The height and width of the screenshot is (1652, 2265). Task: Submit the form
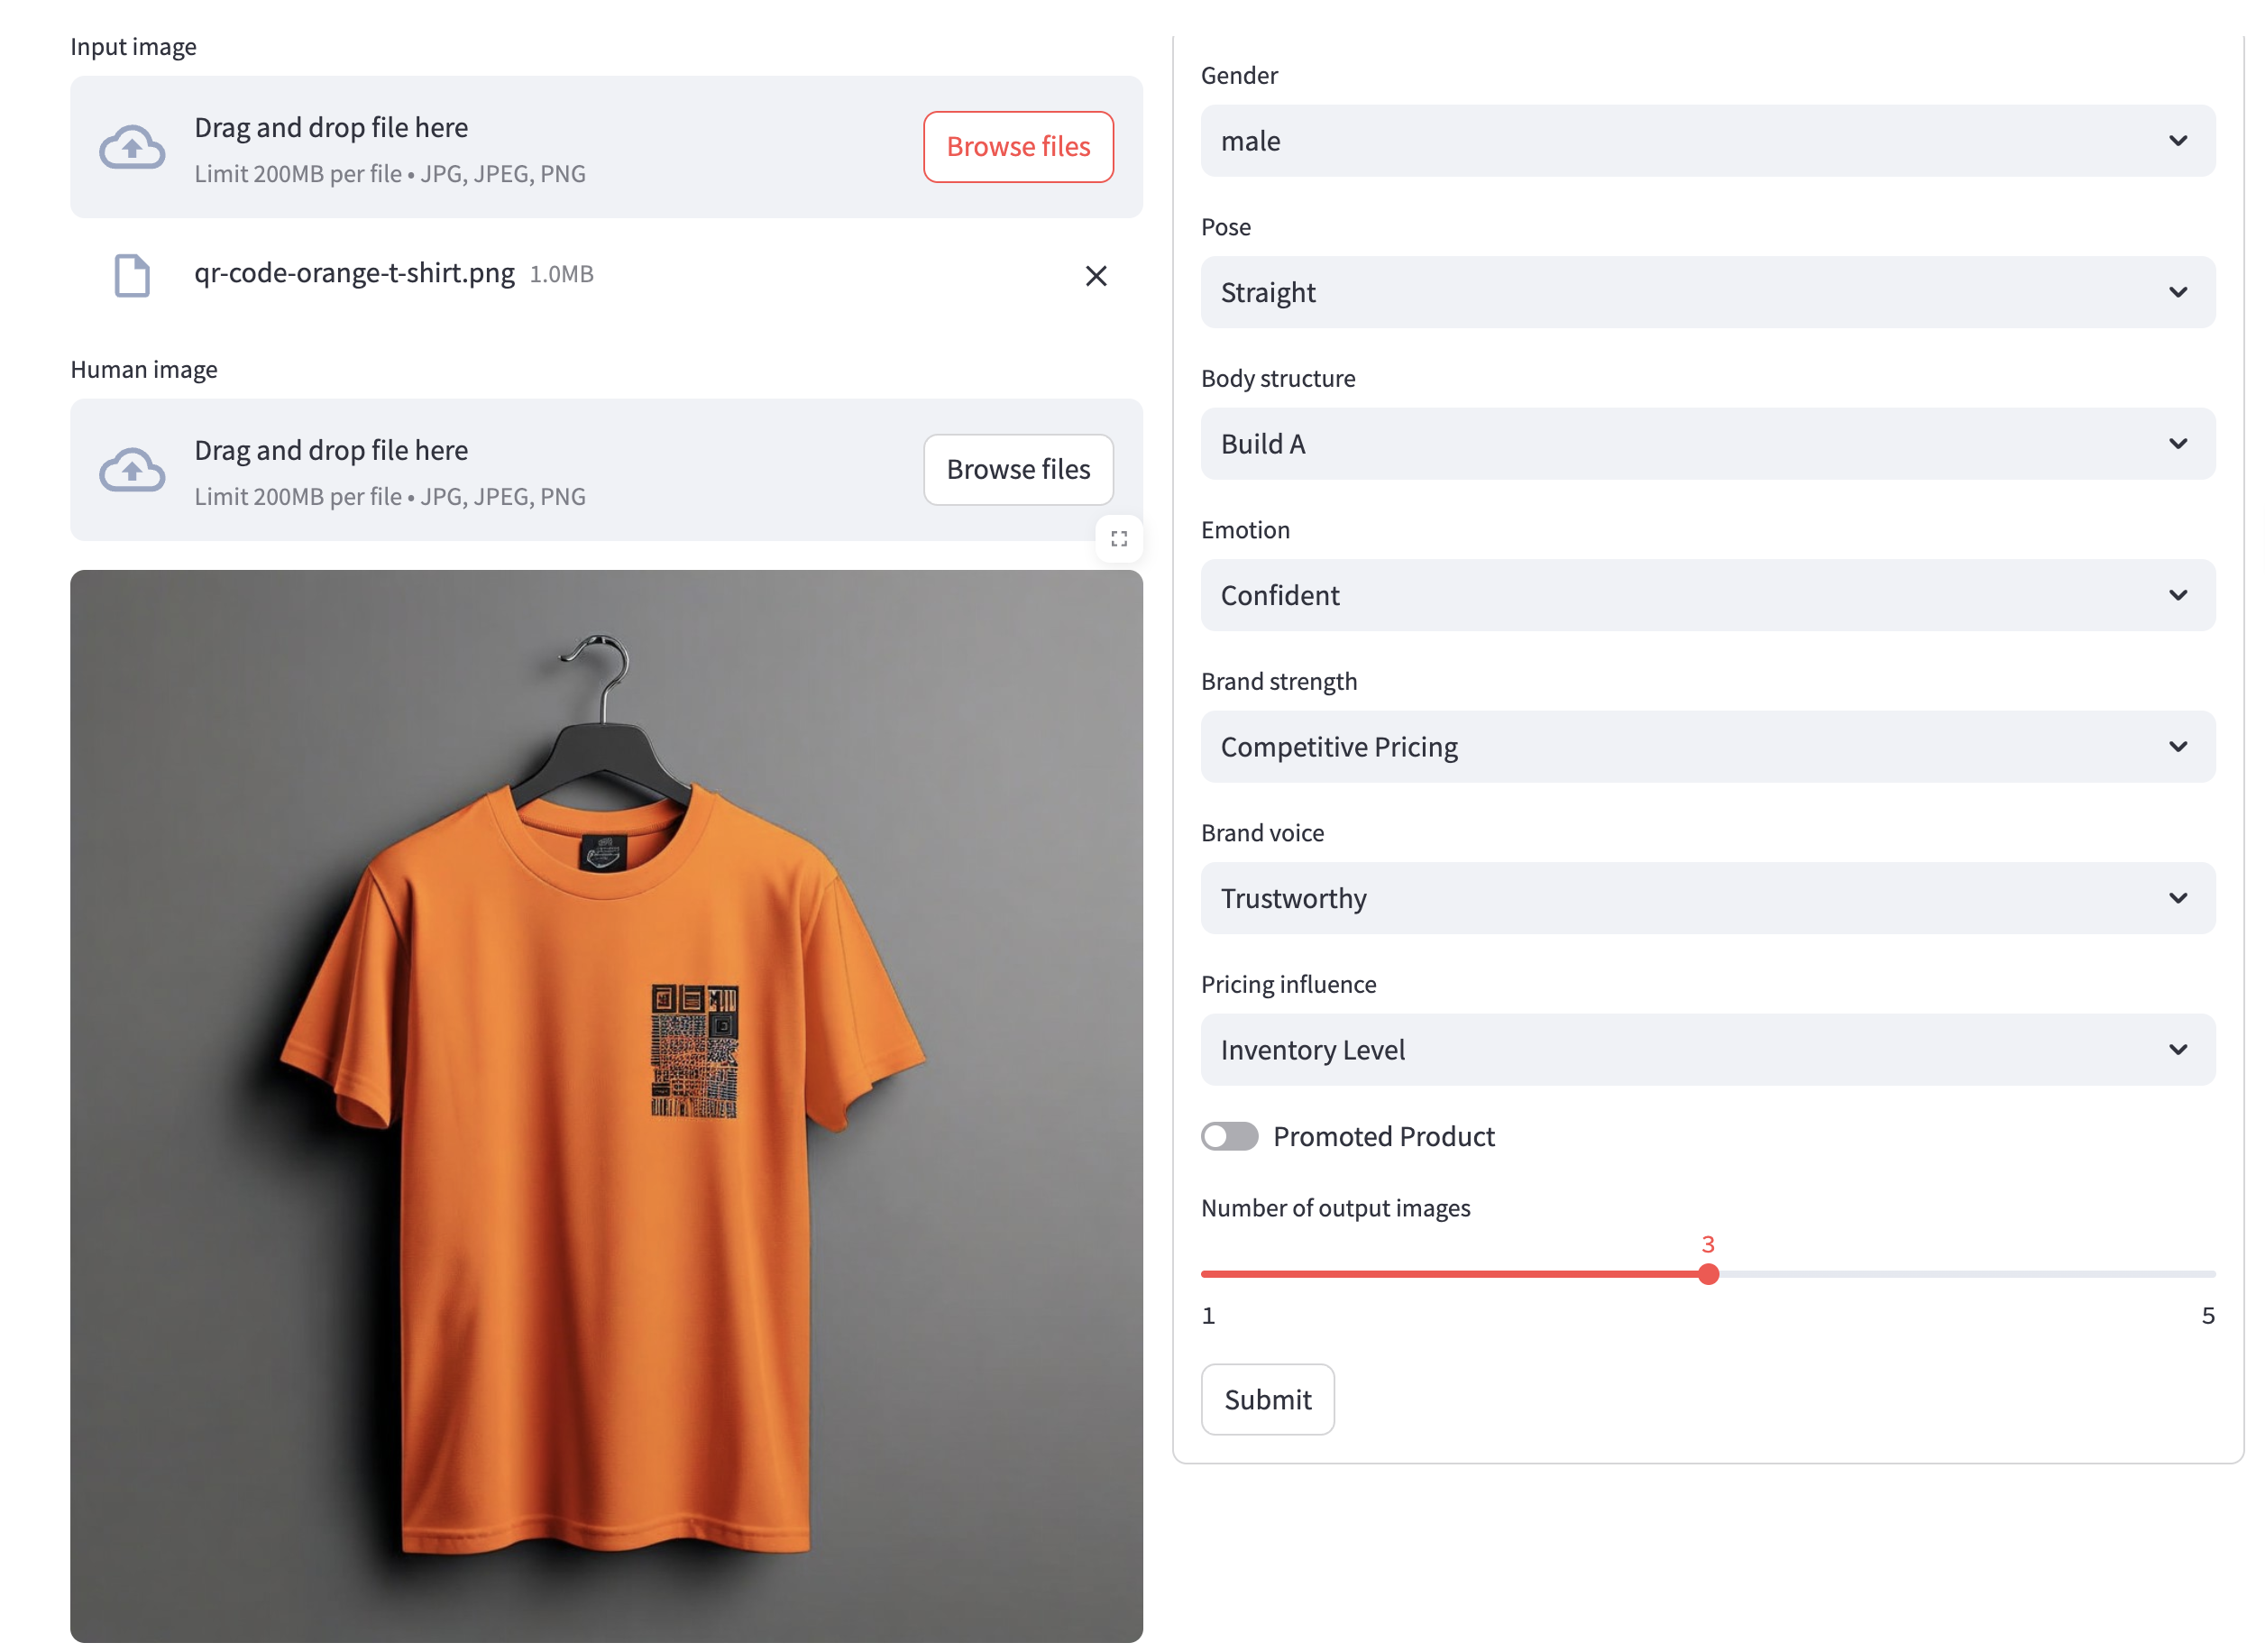pos(1267,1399)
